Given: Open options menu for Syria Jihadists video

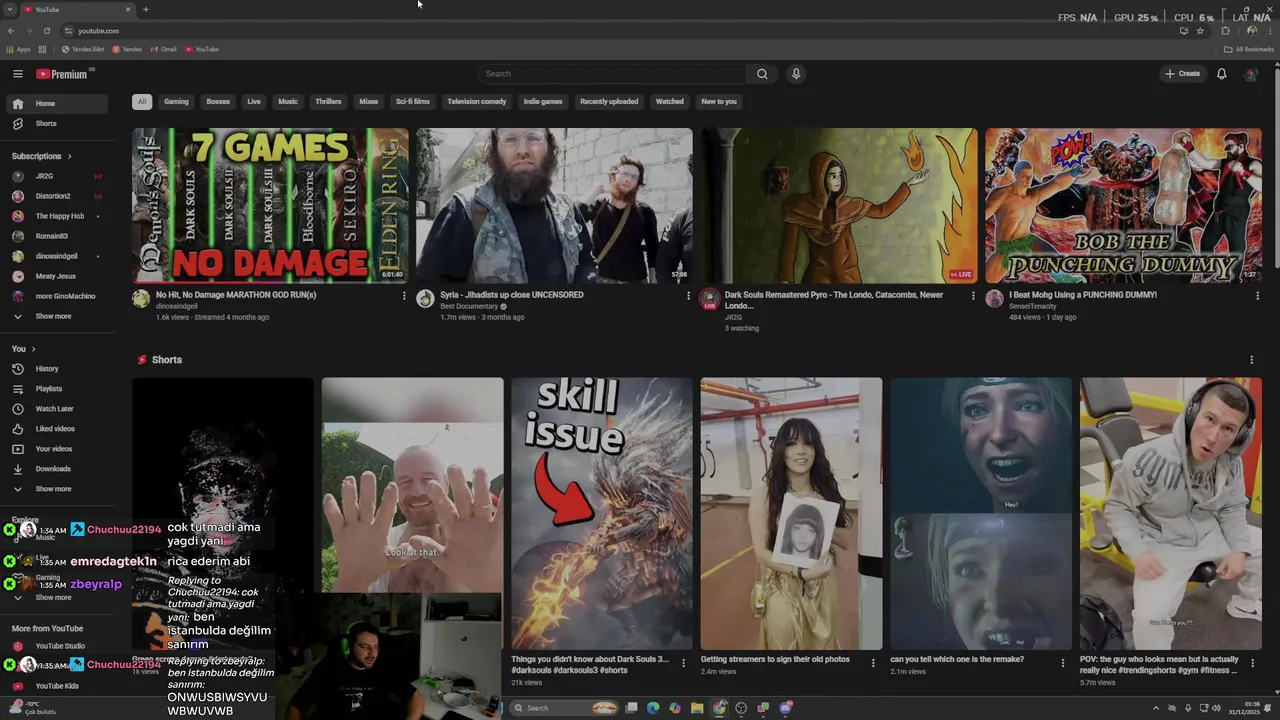Looking at the screenshot, I should coord(688,296).
